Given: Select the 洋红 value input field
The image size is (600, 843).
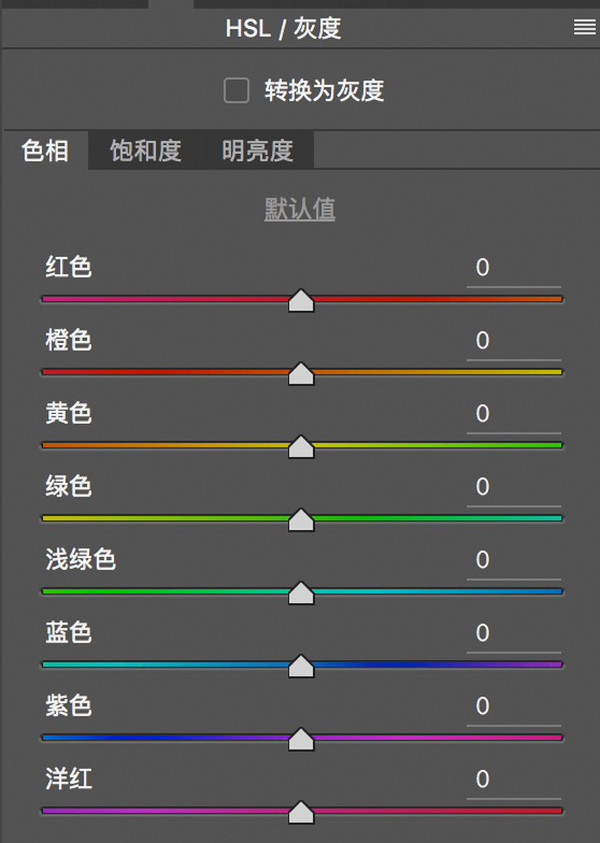Looking at the screenshot, I should click(x=513, y=778).
